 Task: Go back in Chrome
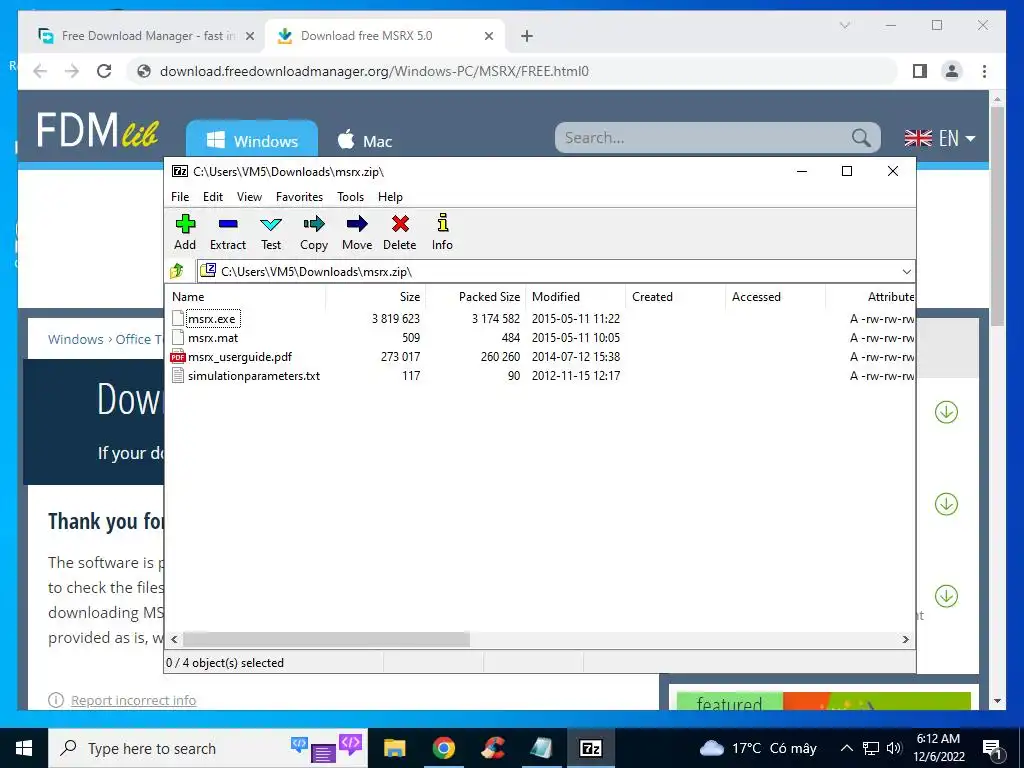40,71
